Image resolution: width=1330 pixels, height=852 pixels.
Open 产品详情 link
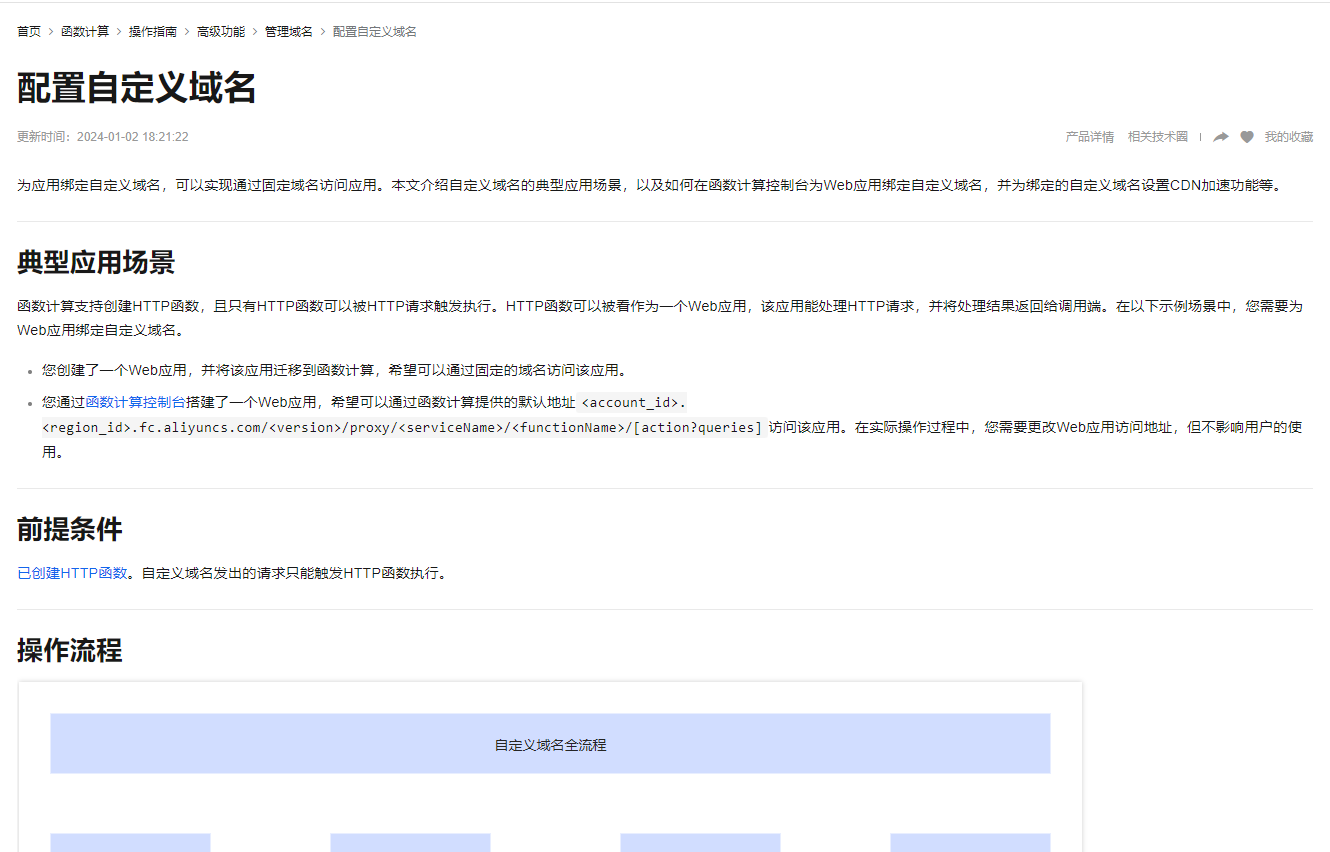point(1090,137)
